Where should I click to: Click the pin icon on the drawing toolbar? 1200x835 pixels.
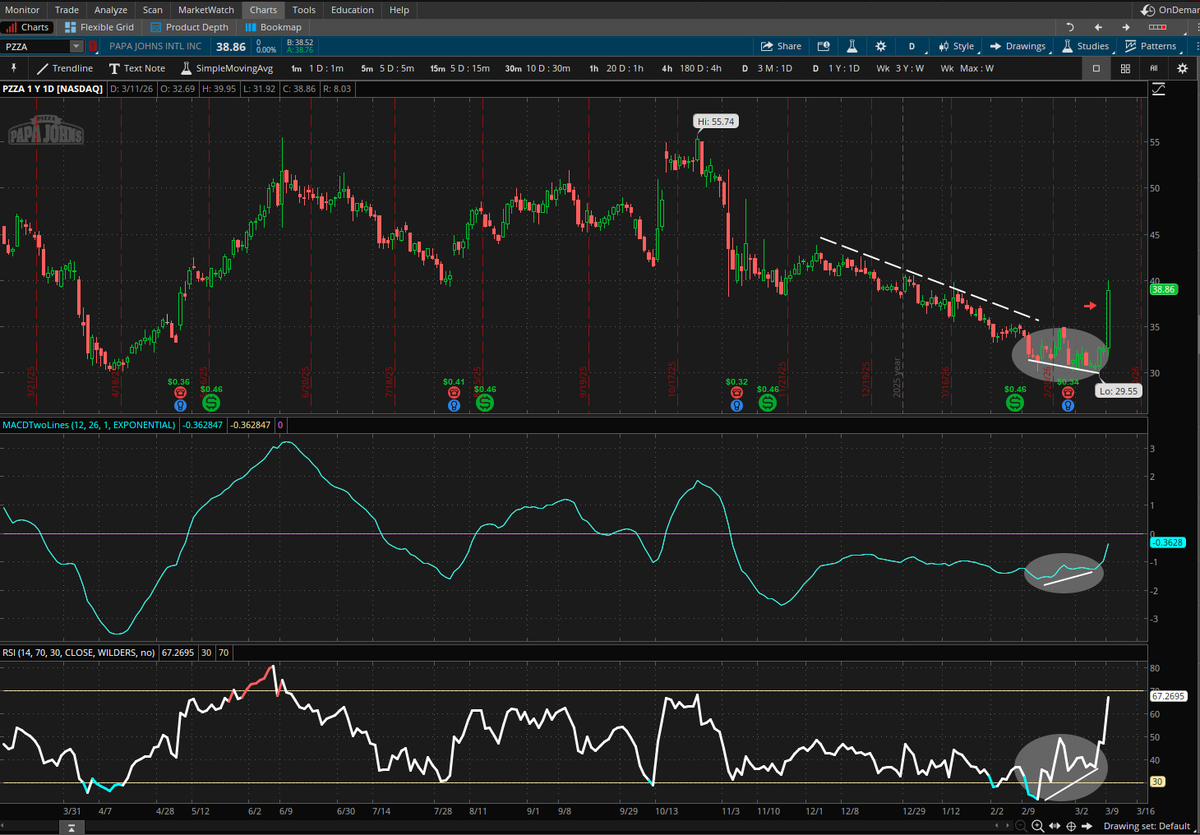click(13, 68)
